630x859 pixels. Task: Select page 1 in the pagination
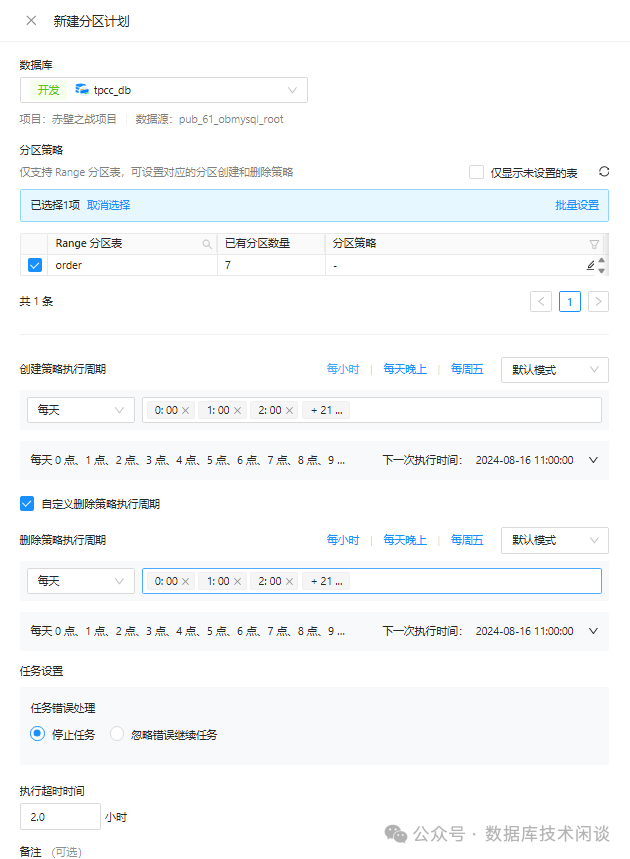pos(570,301)
